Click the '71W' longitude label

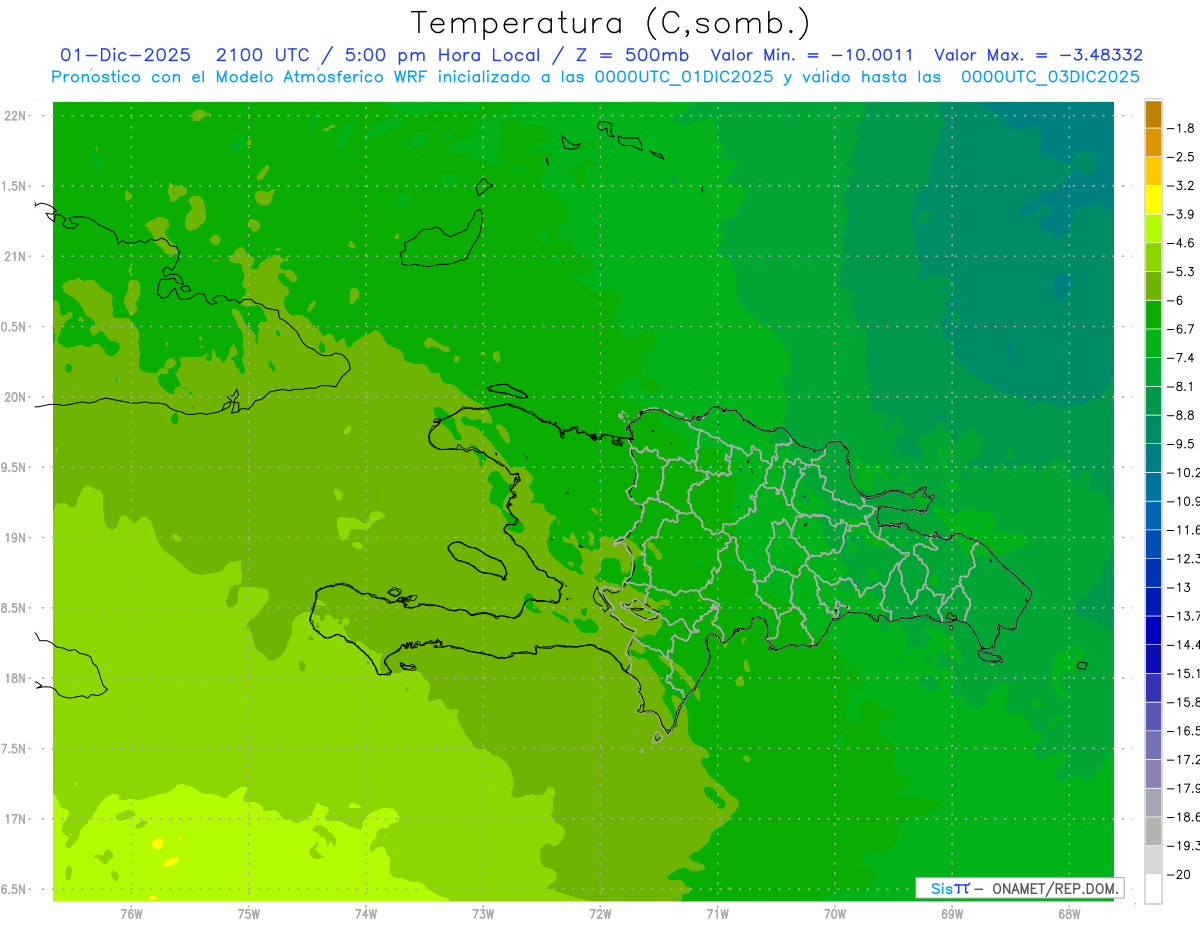[x=717, y=914]
